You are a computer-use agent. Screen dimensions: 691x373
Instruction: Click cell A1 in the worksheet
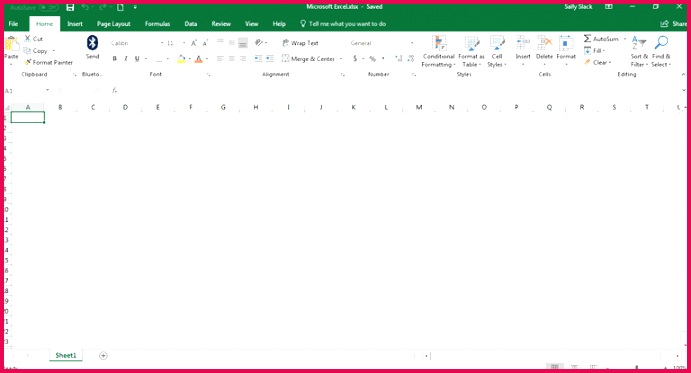coord(27,117)
